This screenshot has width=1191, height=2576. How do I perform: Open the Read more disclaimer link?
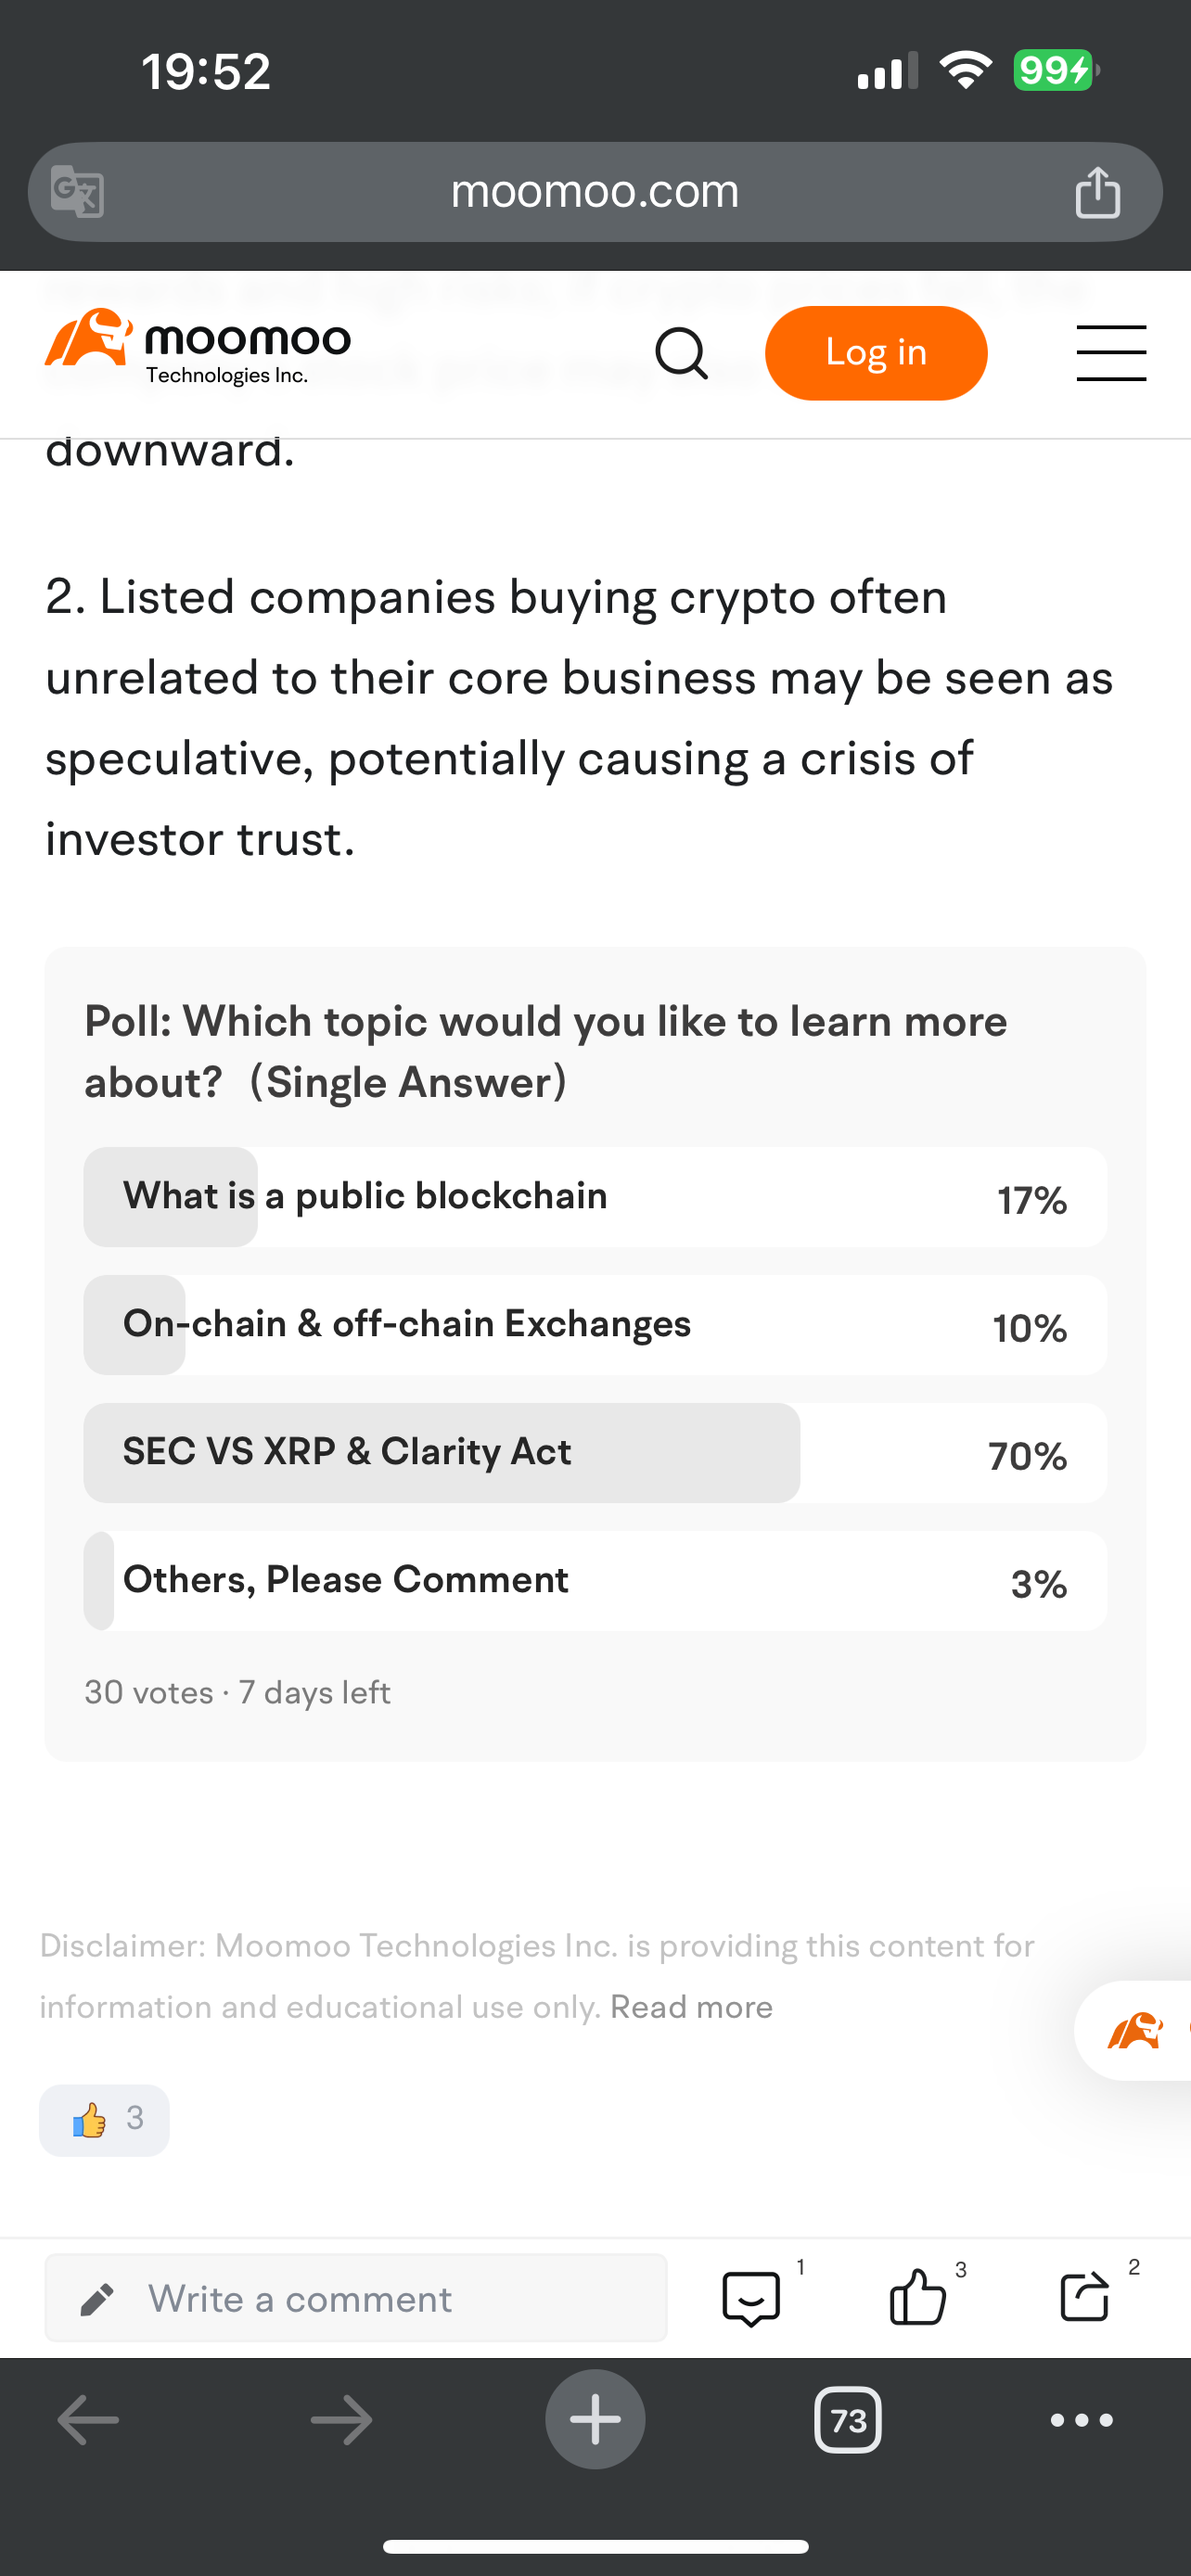(x=691, y=2008)
